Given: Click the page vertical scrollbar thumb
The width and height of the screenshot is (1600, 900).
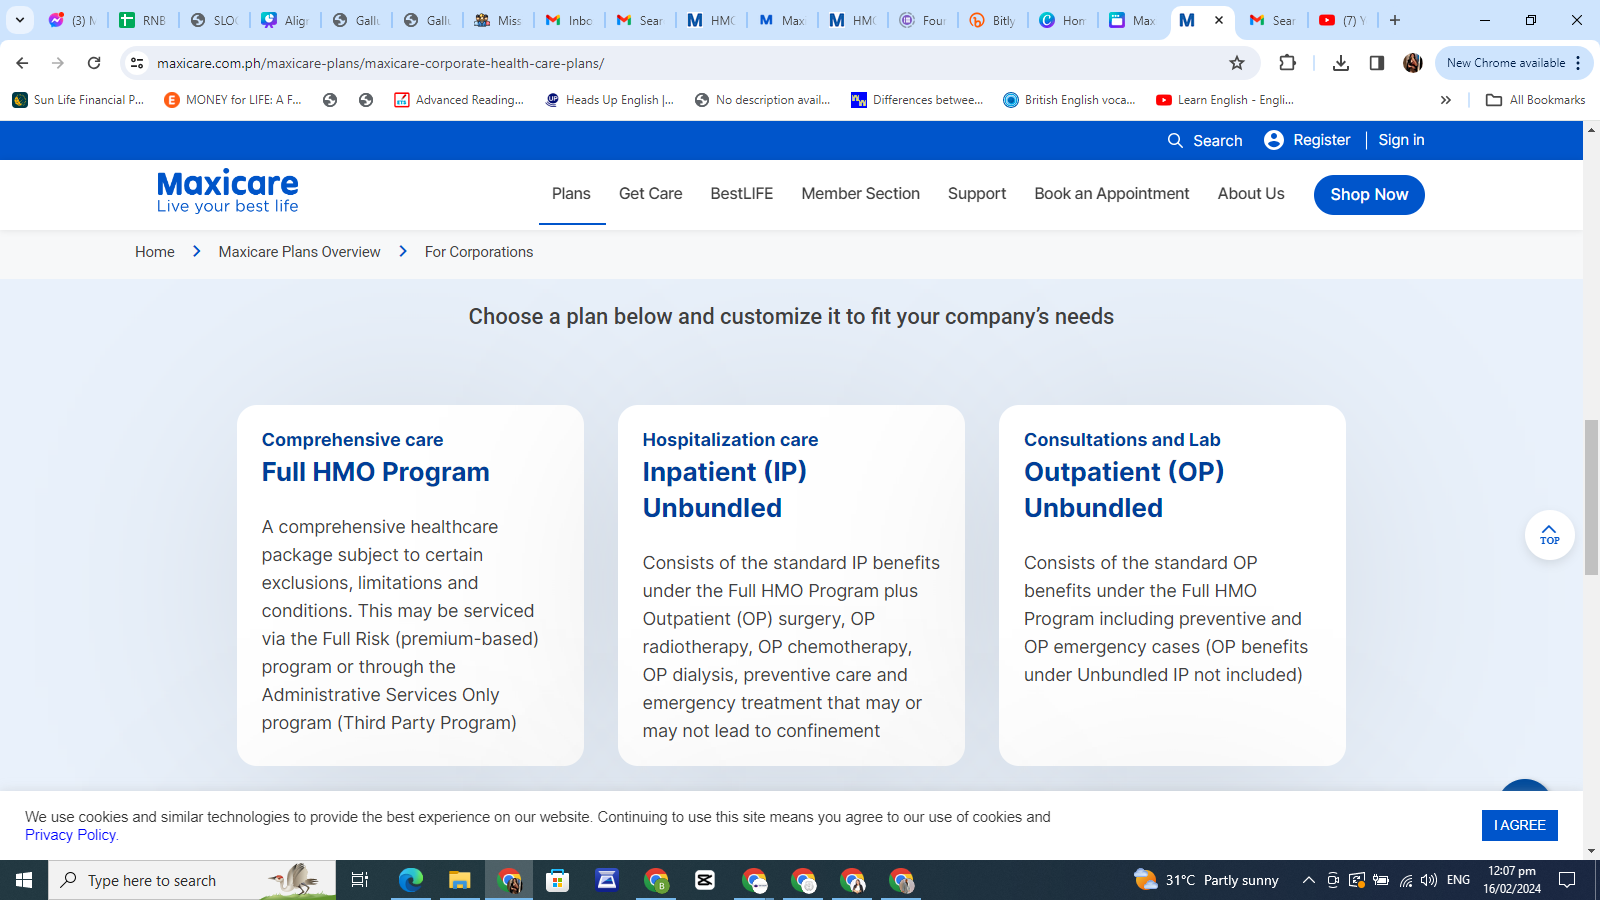Looking at the screenshot, I should click(x=1591, y=497).
